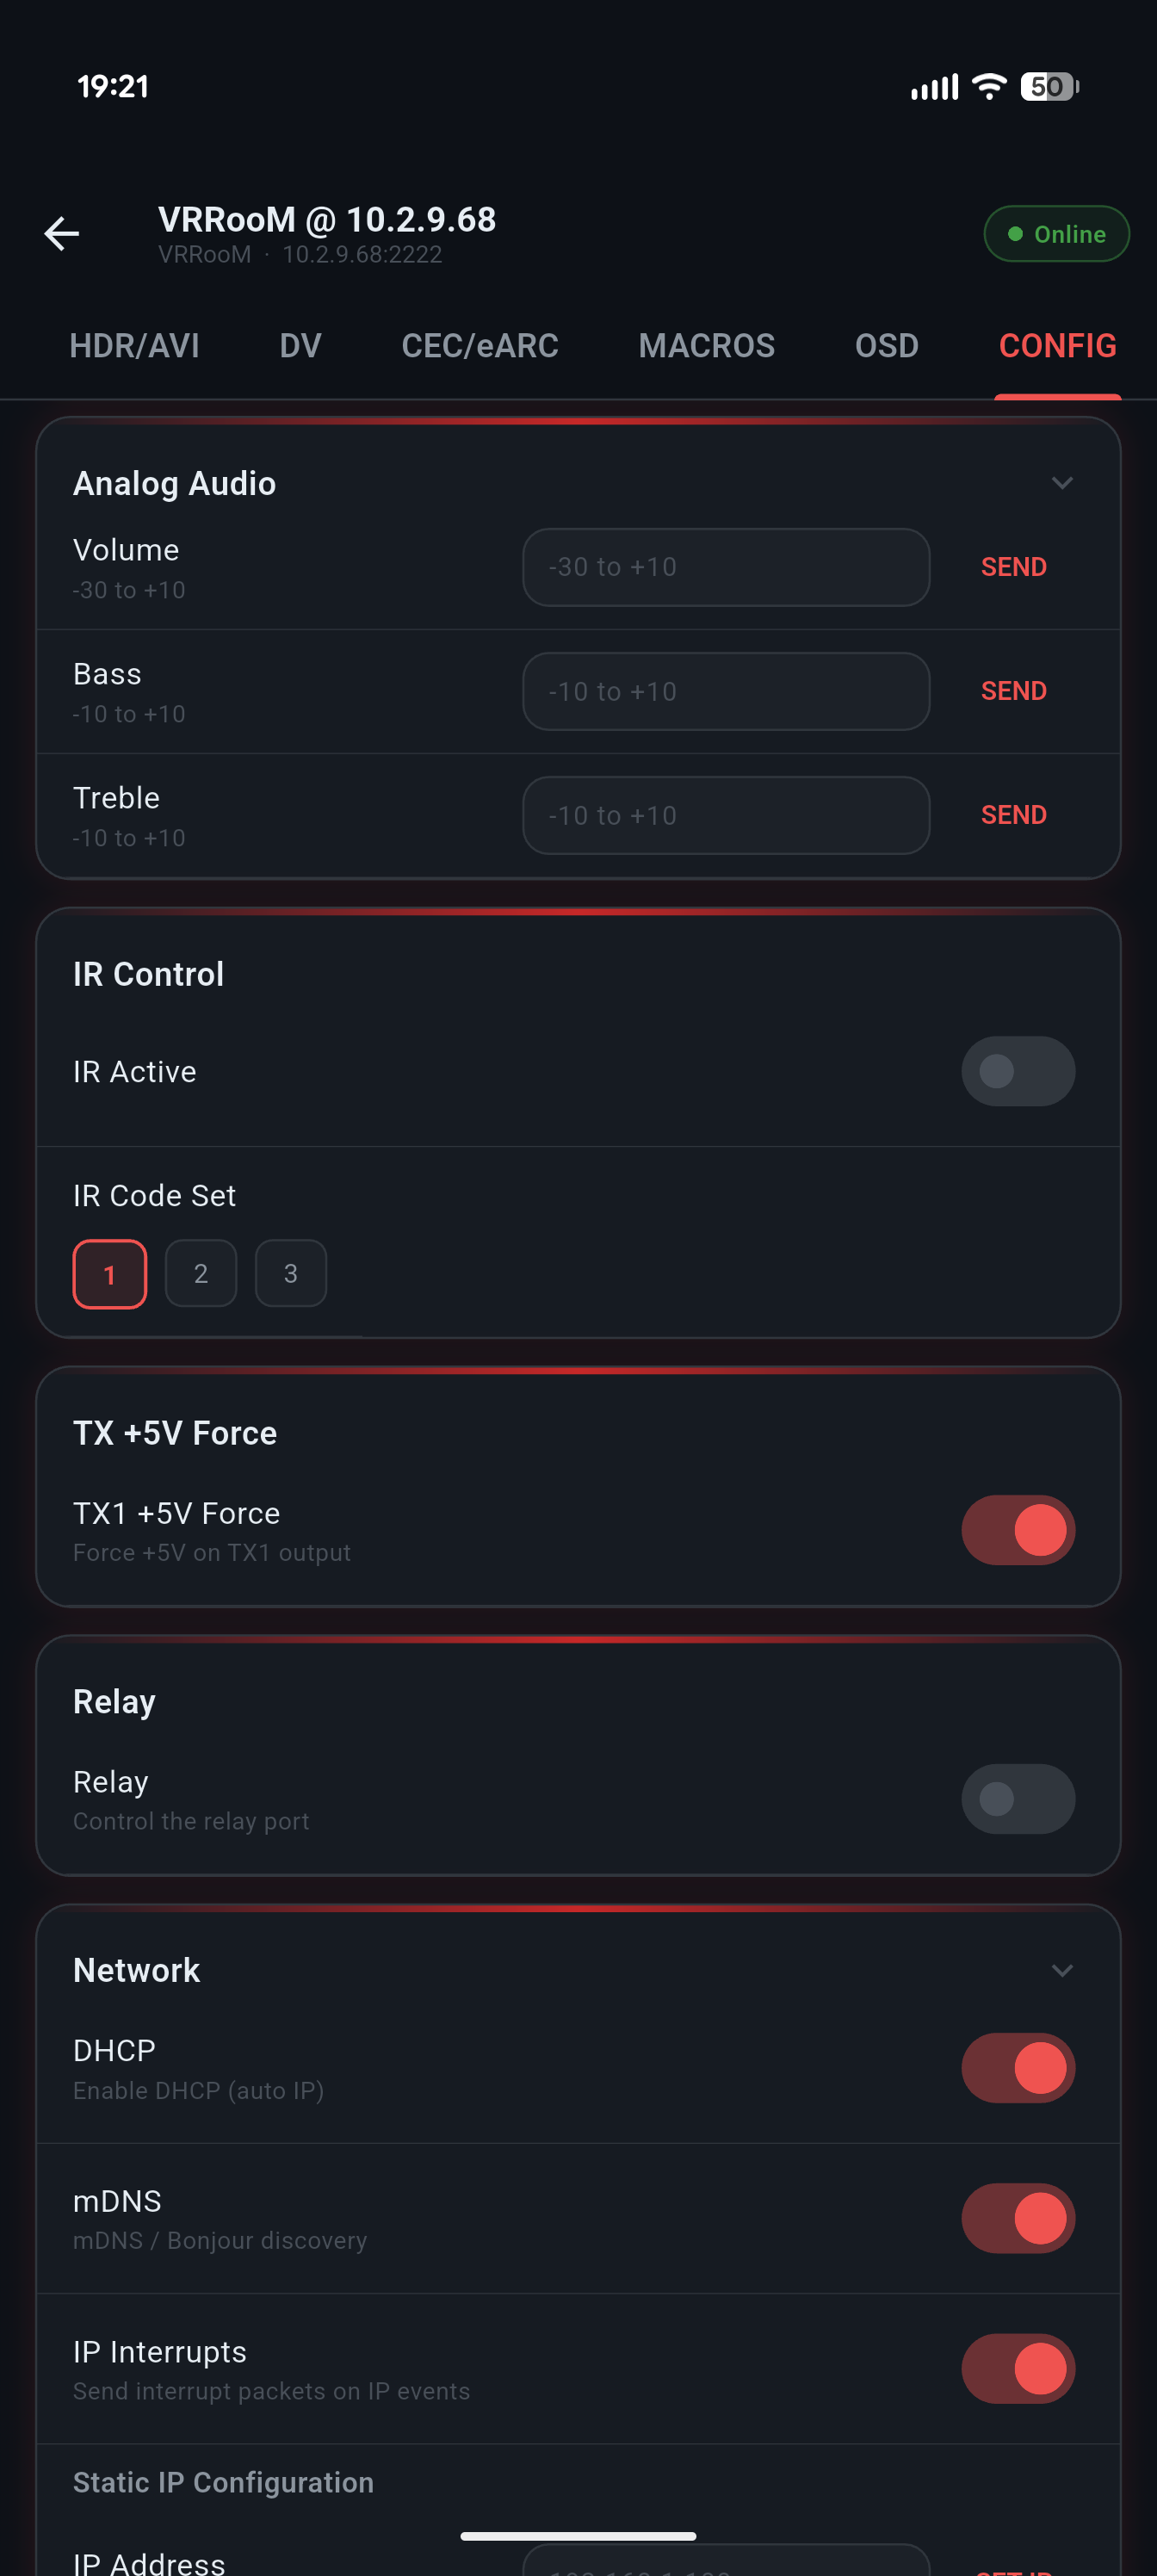The height and width of the screenshot is (2576, 1157).
Task: Collapse the Analog Audio section chevron
Action: pos(1062,483)
